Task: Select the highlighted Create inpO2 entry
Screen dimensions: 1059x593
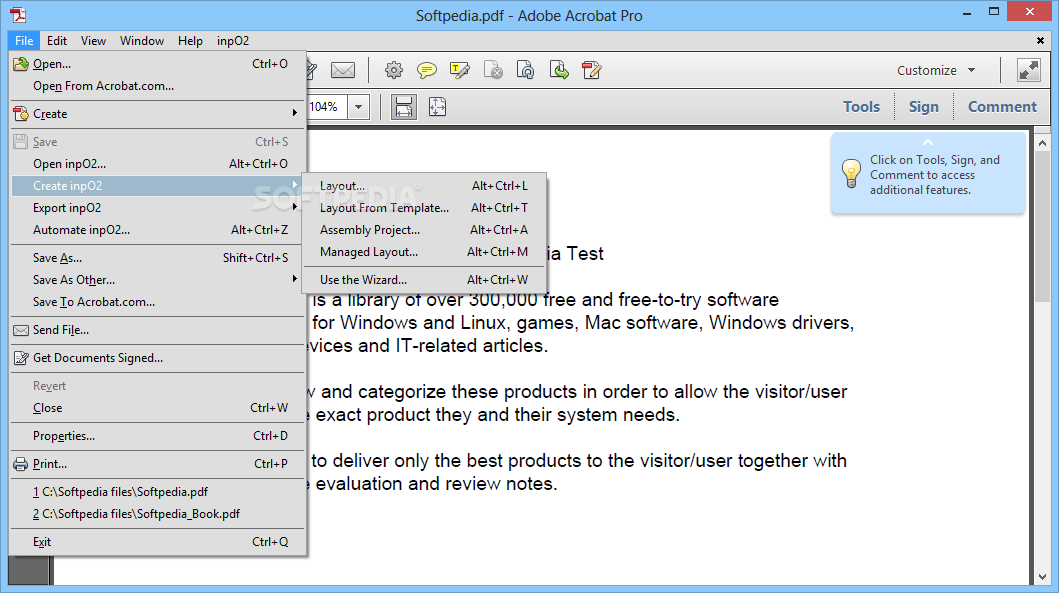Action: coord(157,186)
